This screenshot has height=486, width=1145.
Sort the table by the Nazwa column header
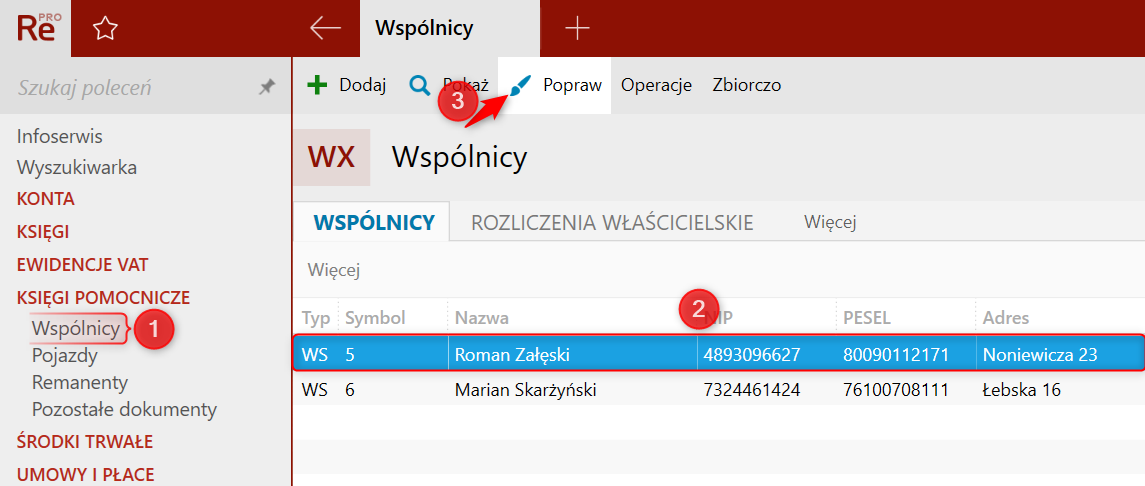[x=482, y=317]
